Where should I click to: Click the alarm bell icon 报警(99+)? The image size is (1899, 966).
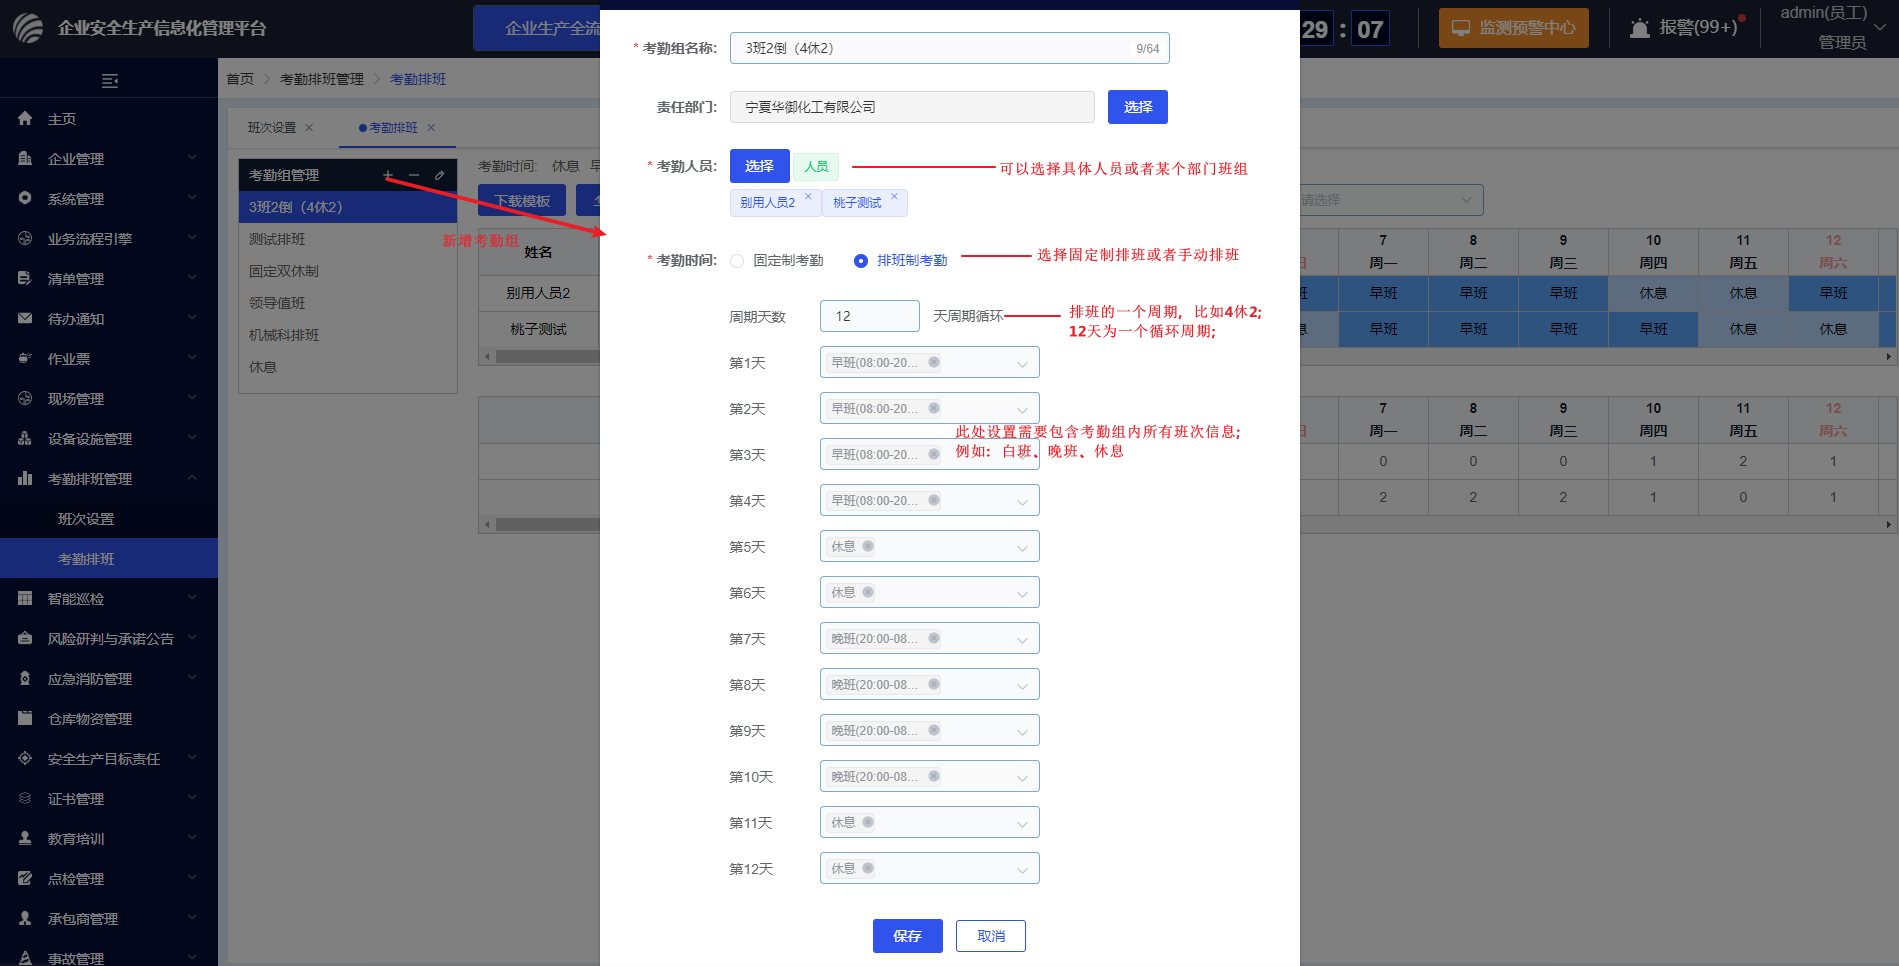[1640, 28]
